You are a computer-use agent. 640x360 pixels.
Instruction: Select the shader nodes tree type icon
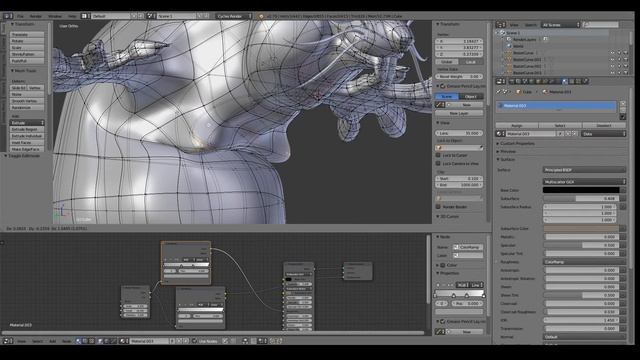(x=78, y=341)
